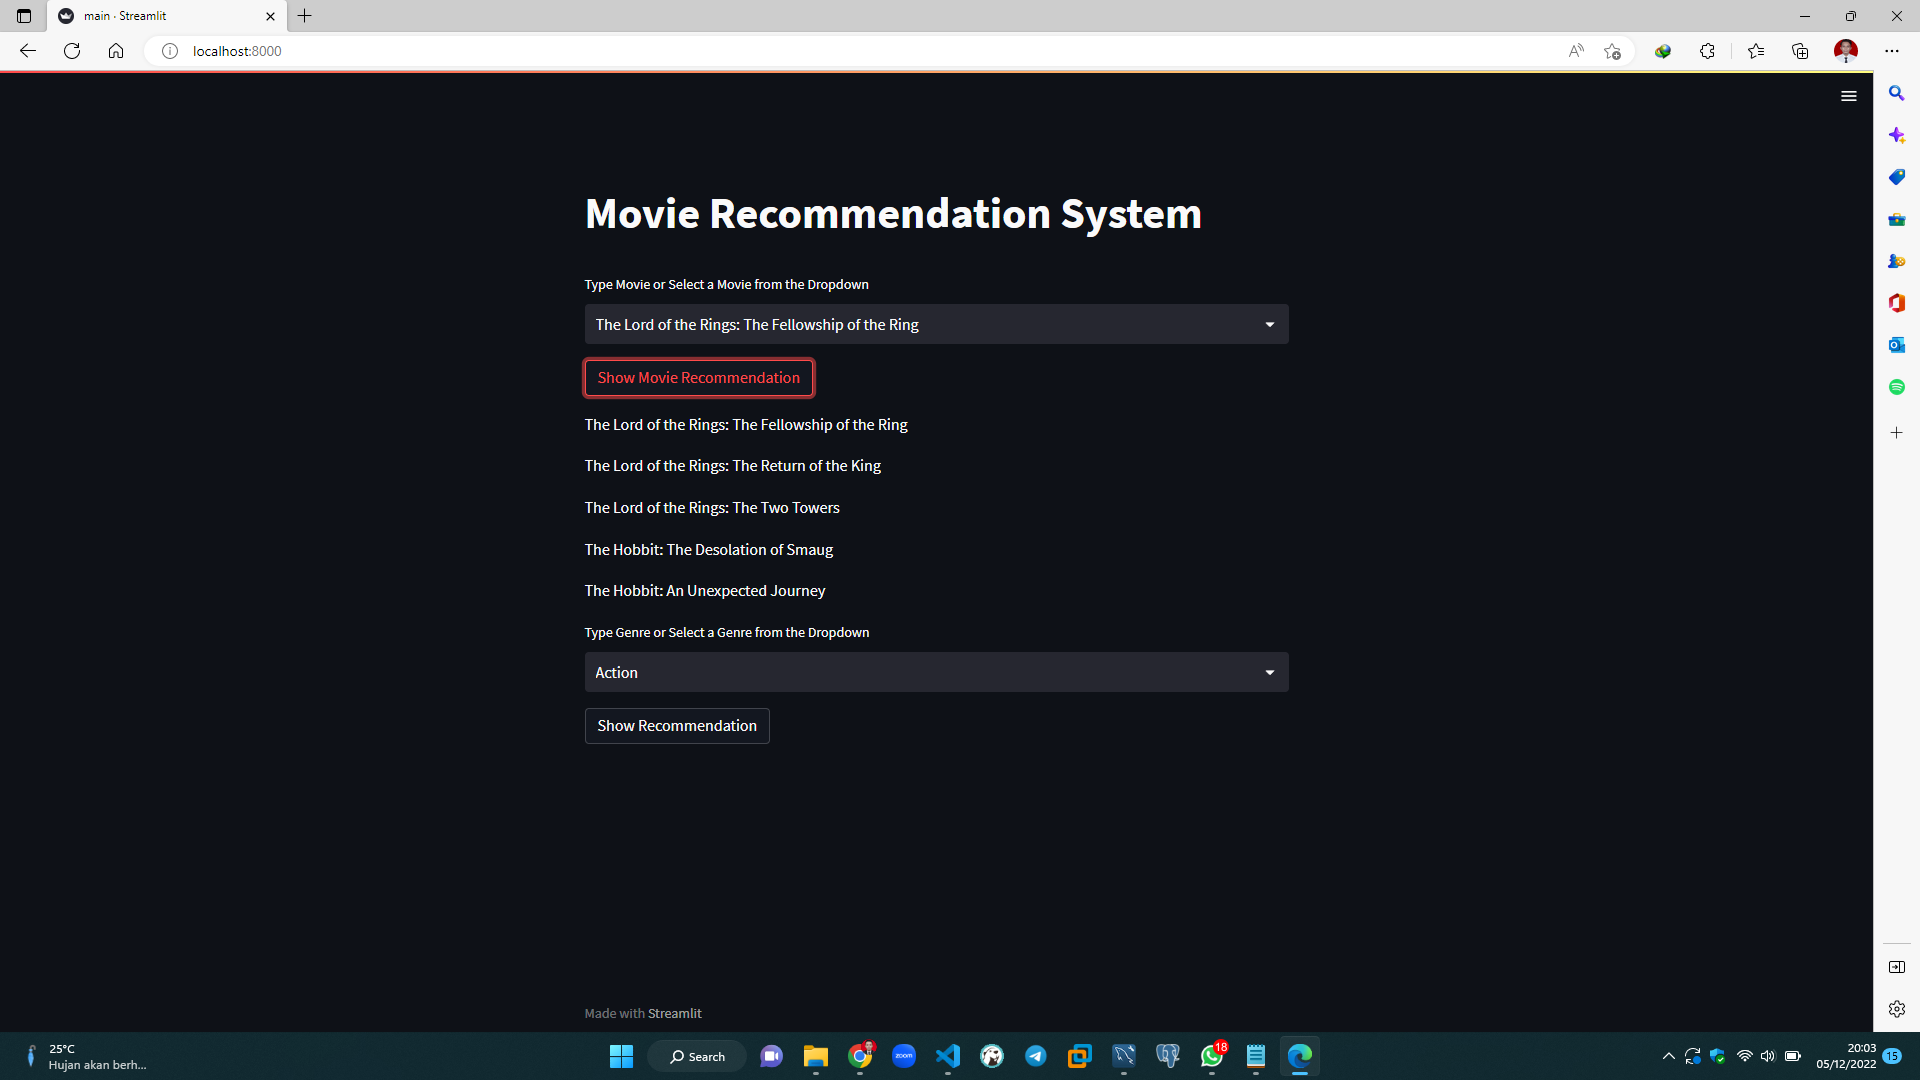The height and width of the screenshot is (1080, 1920).
Task: Open the Streamlit hamburger menu
Action: pyautogui.click(x=1848, y=95)
